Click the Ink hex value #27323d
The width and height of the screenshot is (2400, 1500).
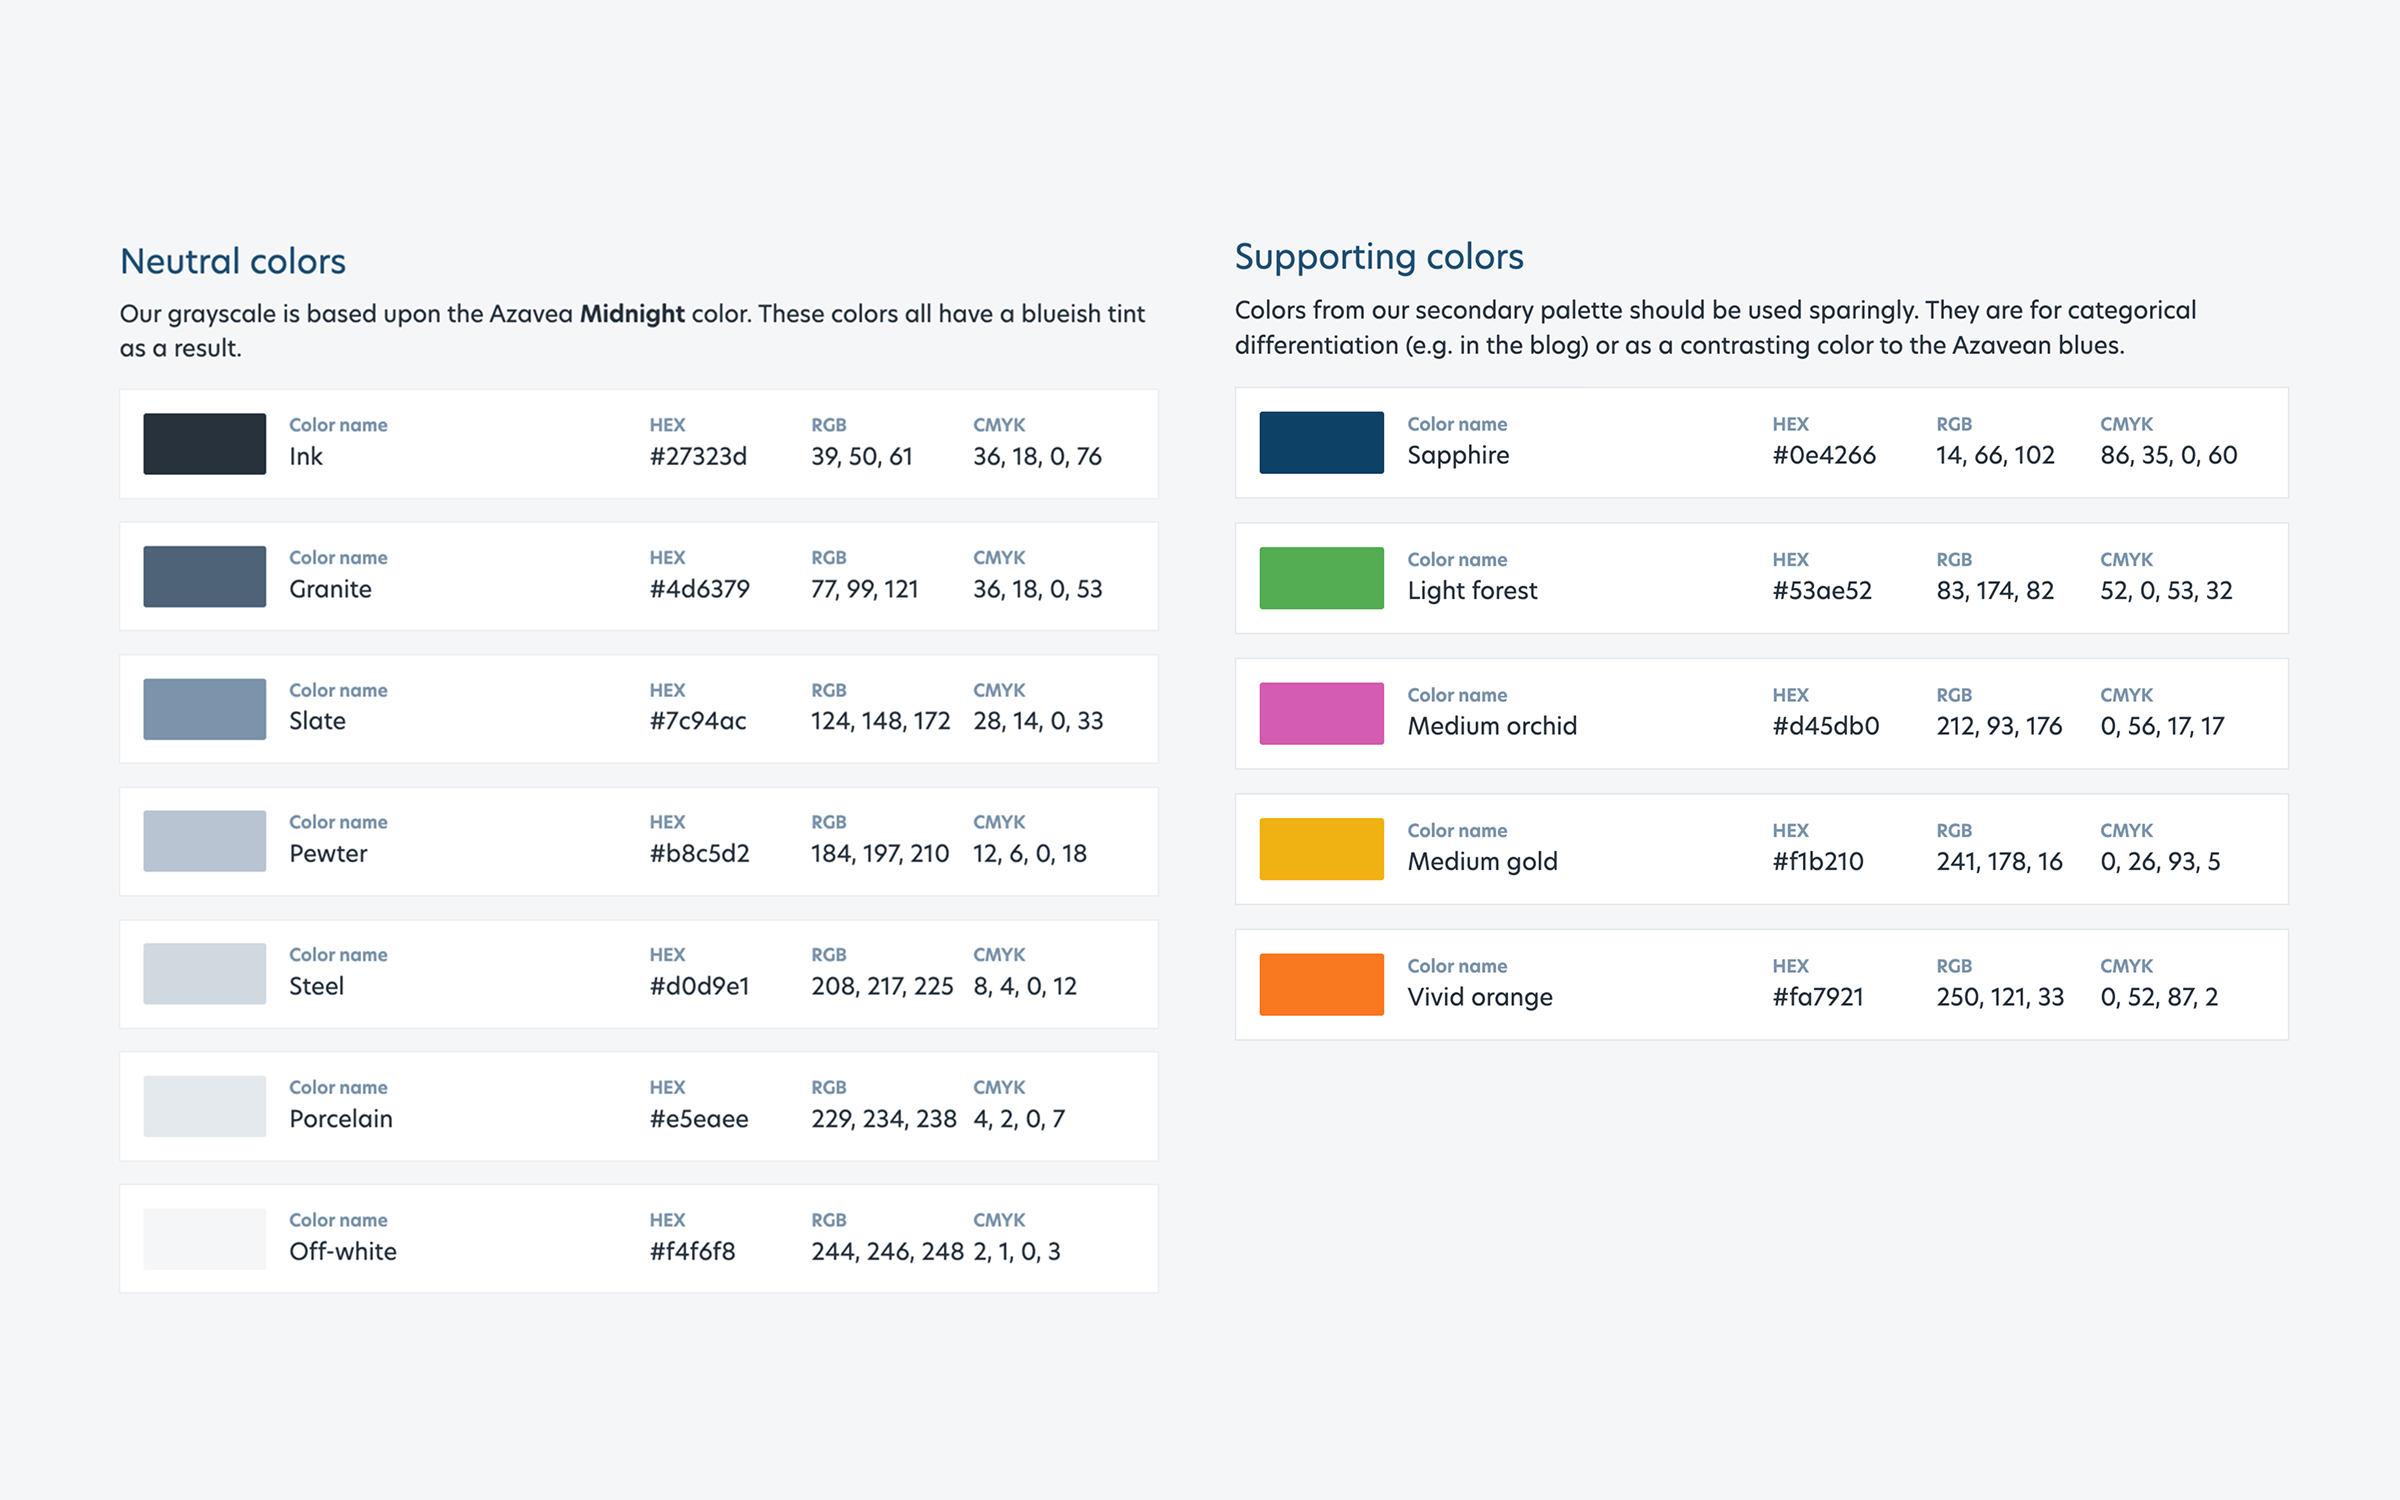point(698,457)
